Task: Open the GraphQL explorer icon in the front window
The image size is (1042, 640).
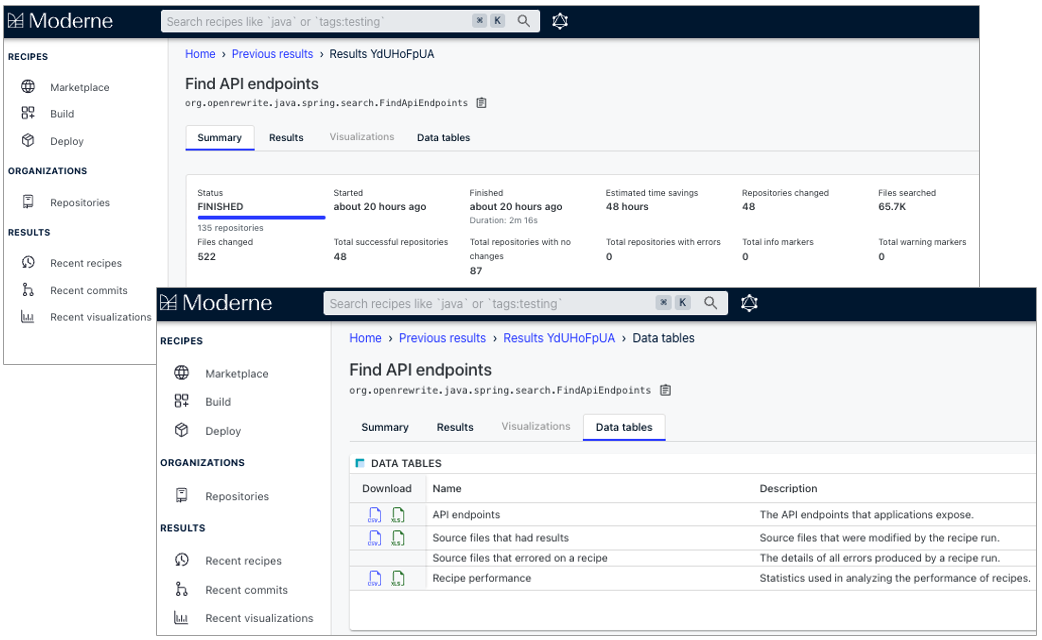Action: pyautogui.click(x=749, y=303)
